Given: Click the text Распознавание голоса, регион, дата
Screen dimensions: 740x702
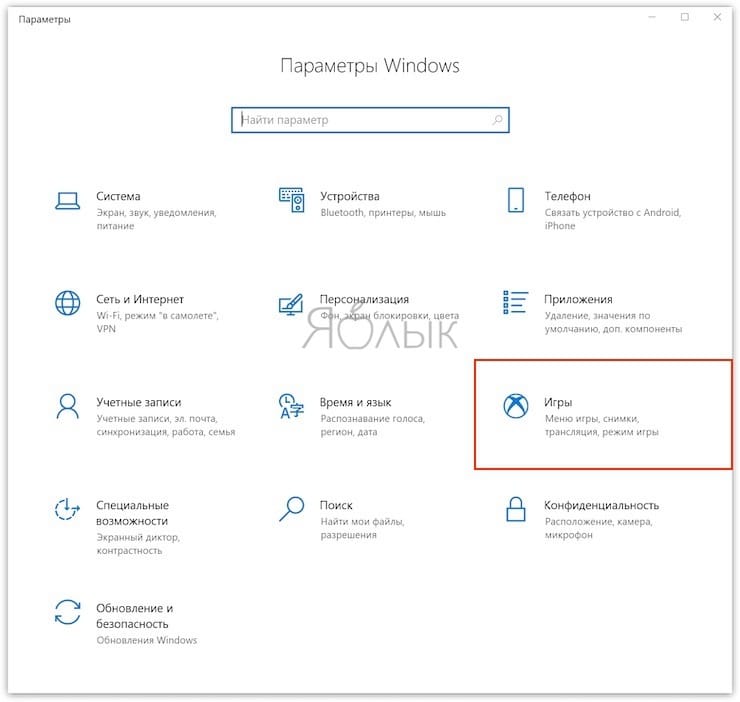Looking at the screenshot, I should click(x=372, y=425).
